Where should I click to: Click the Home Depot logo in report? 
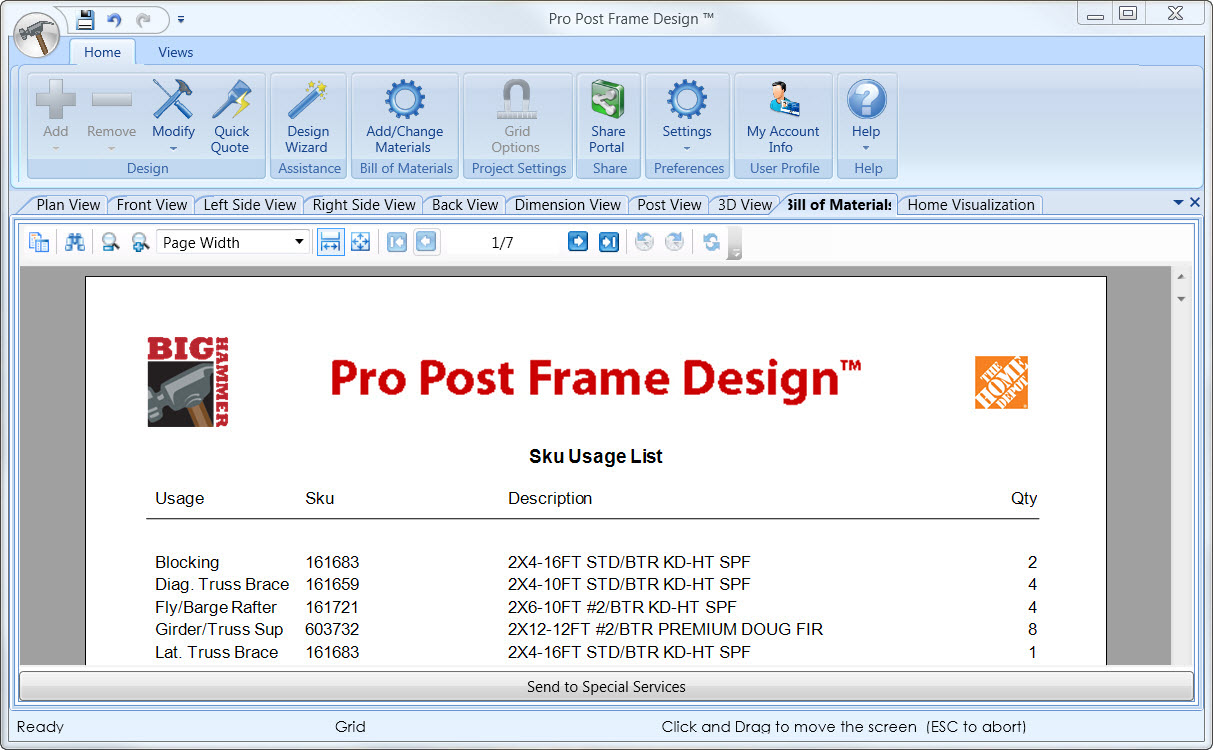[1001, 382]
